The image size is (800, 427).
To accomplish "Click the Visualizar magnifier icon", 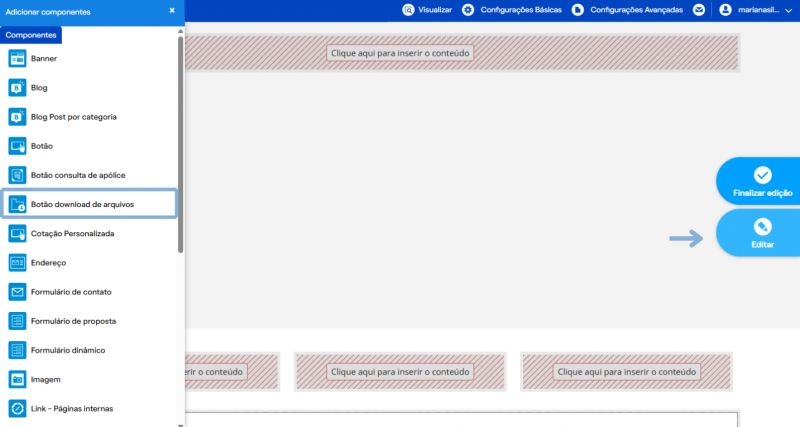I will [408, 10].
